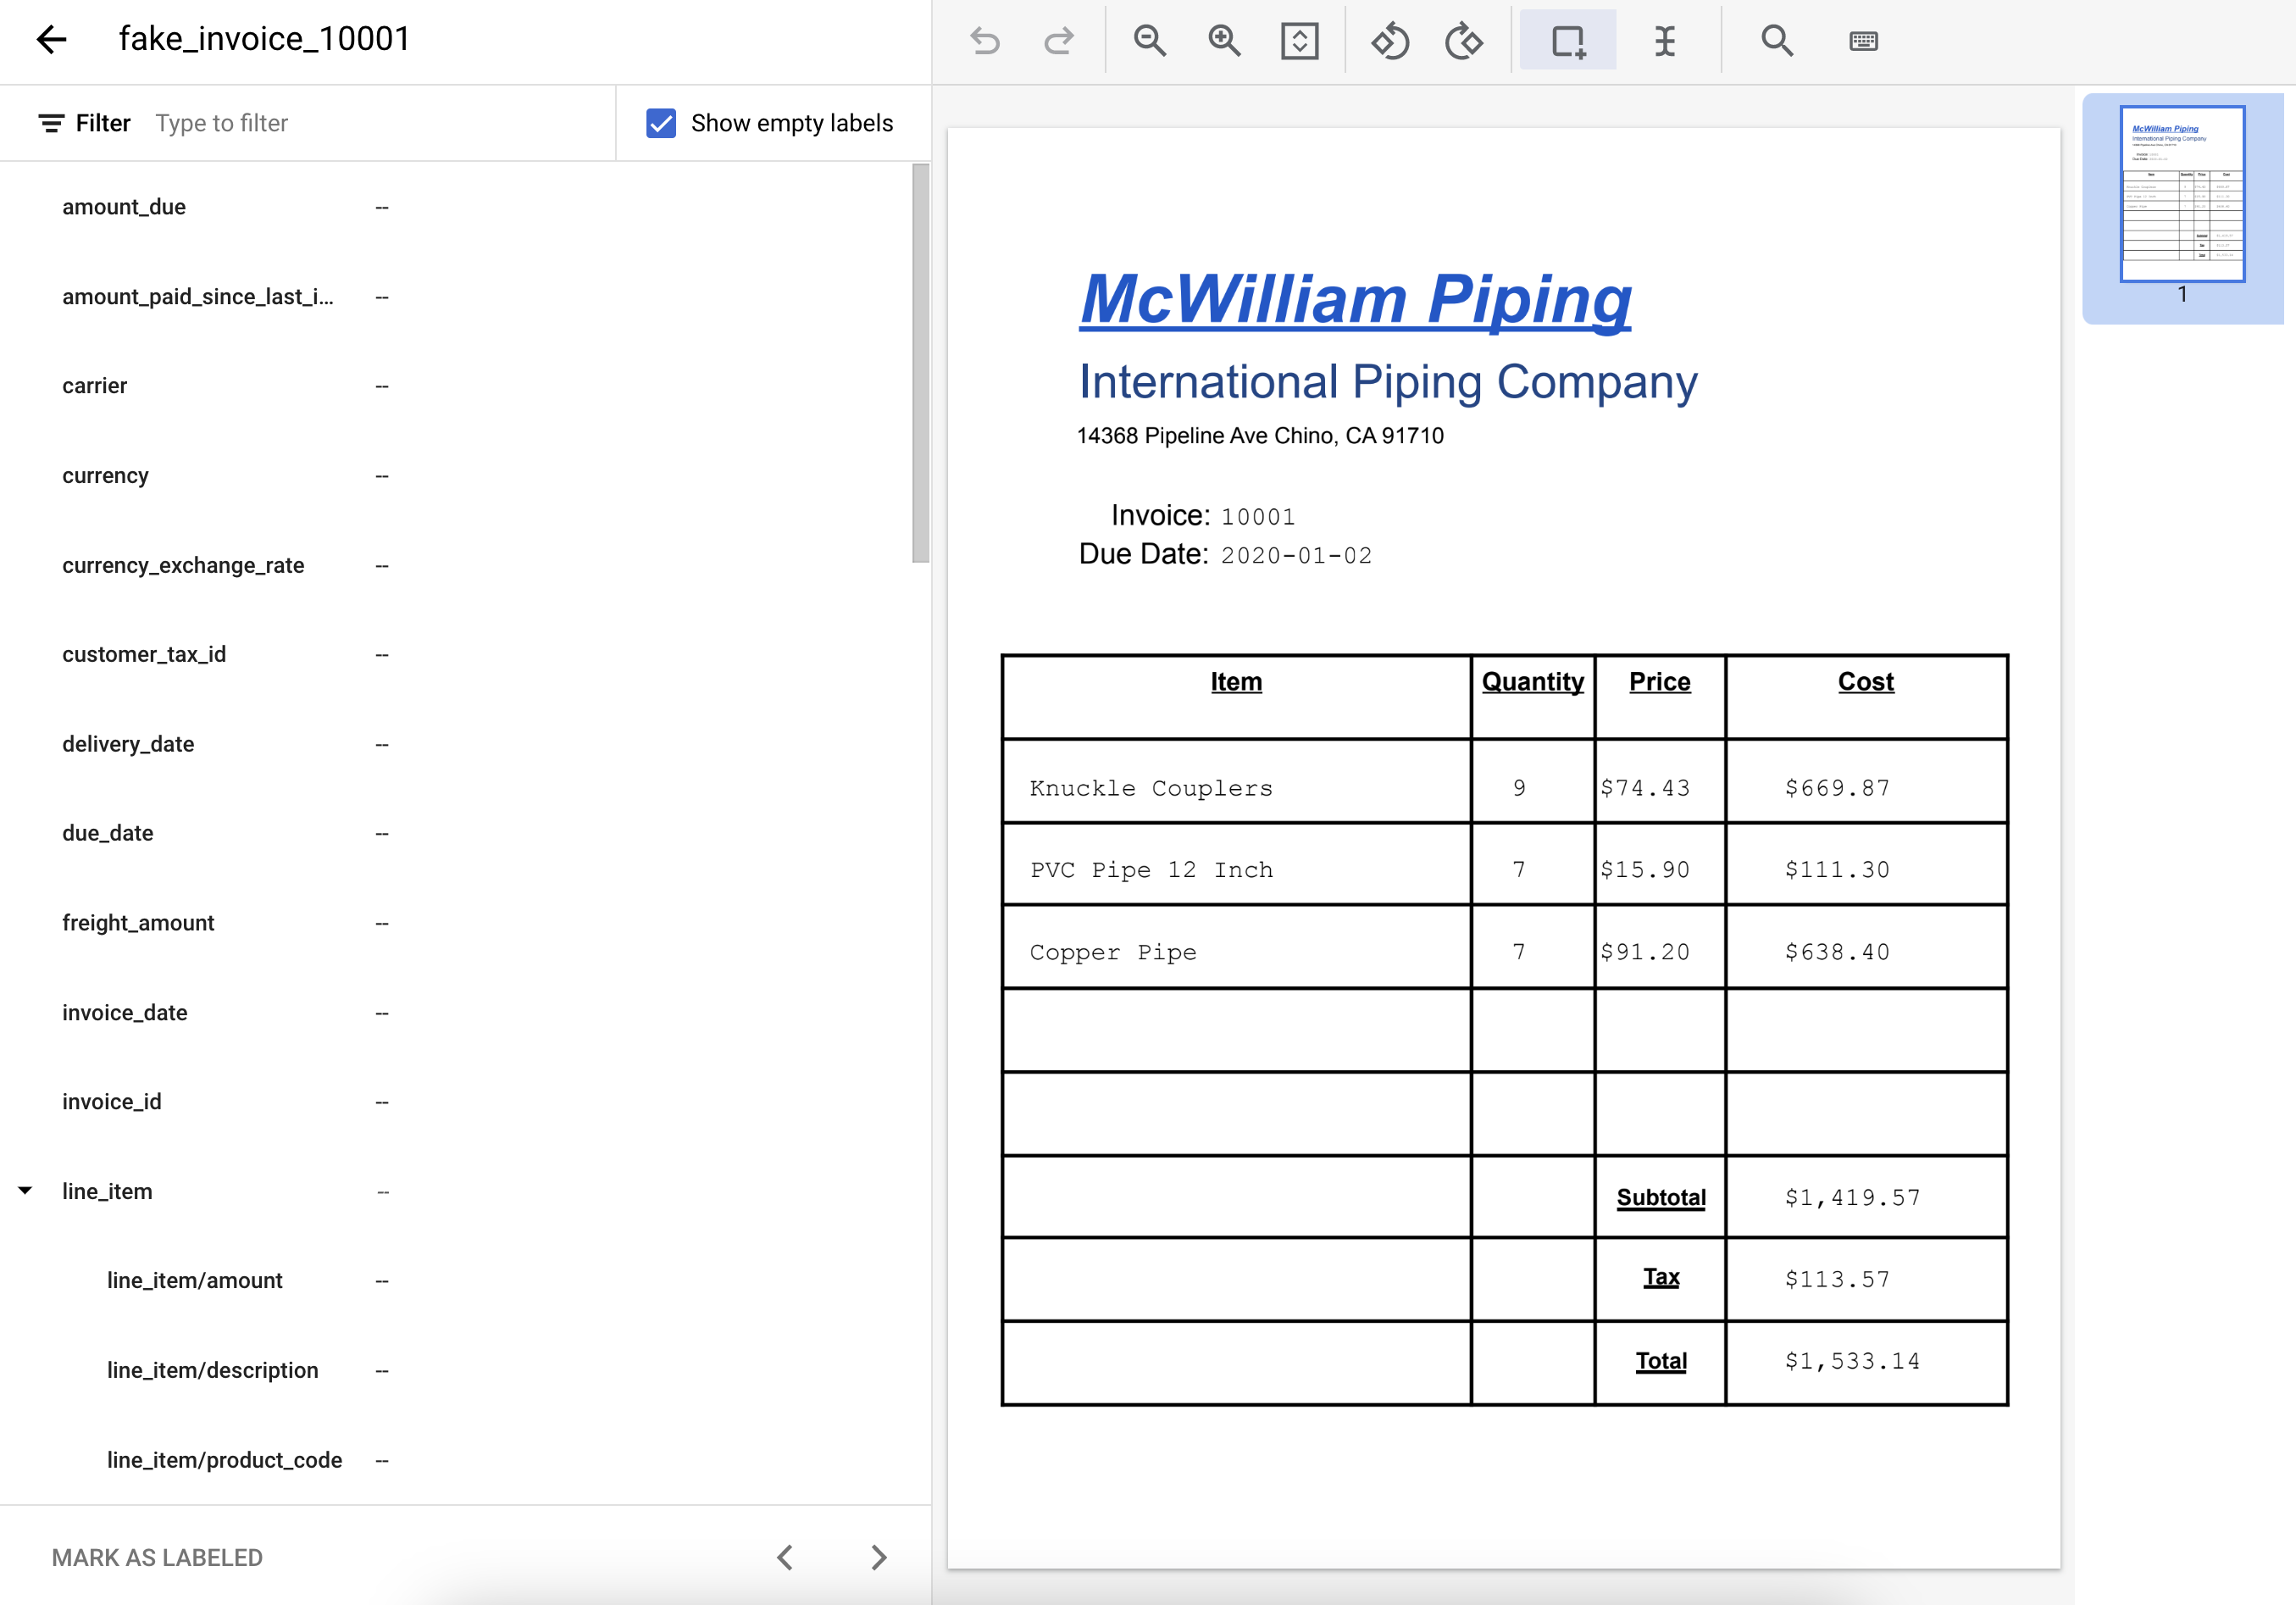Click the Filter icon
2296x1605 pixels.
(51, 123)
